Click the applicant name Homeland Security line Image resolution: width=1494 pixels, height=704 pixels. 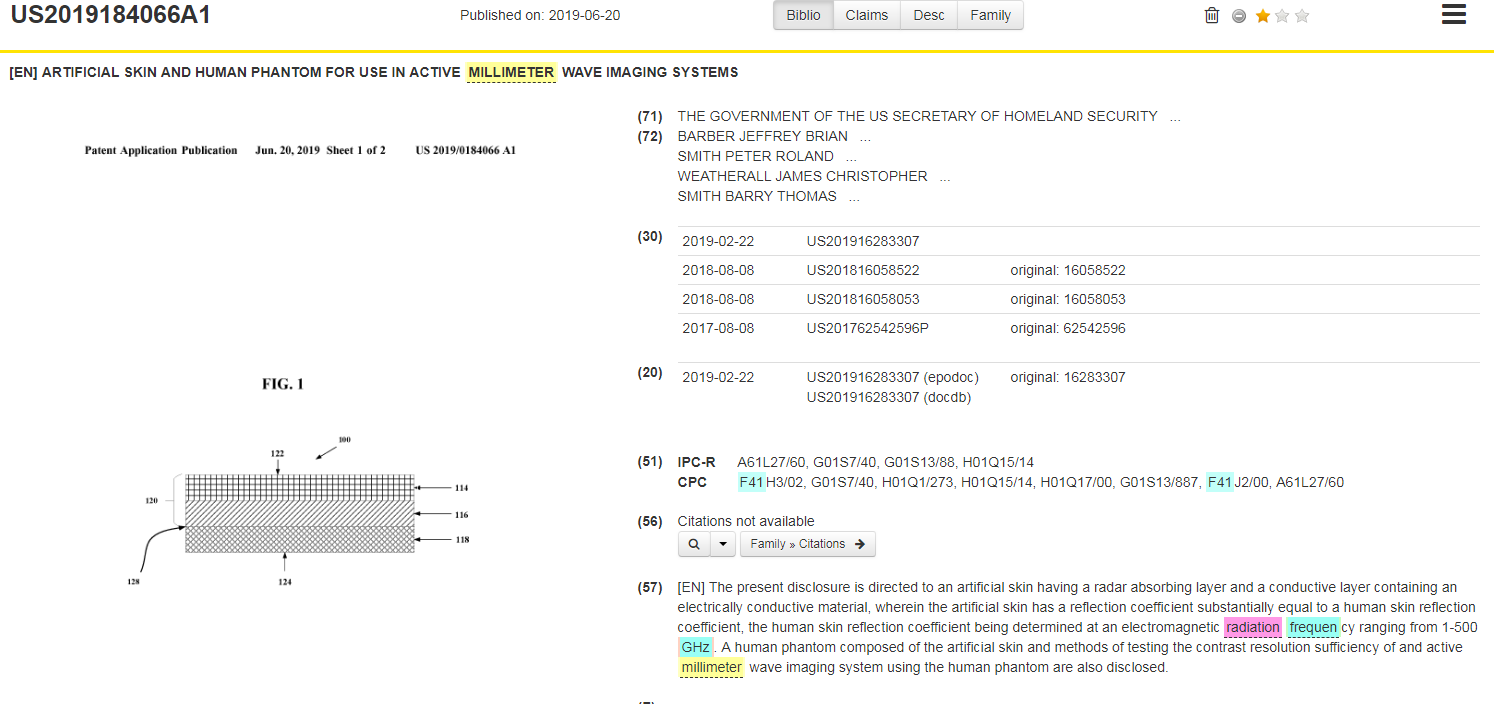918,116
